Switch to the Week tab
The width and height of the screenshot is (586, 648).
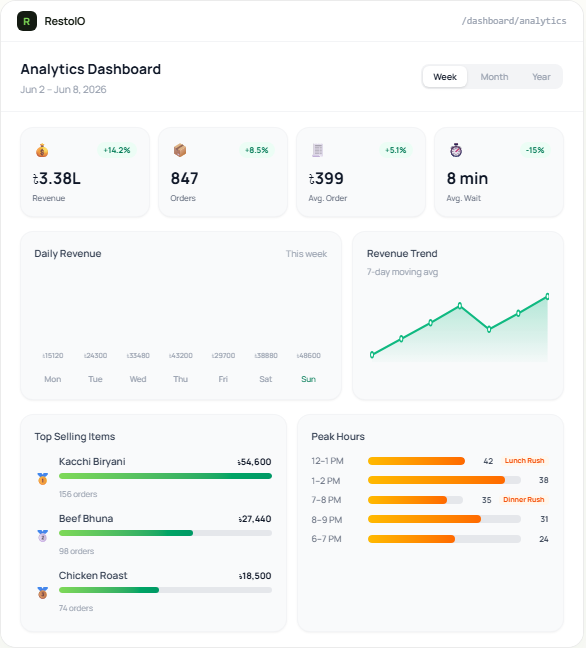[x=445, y=77]
